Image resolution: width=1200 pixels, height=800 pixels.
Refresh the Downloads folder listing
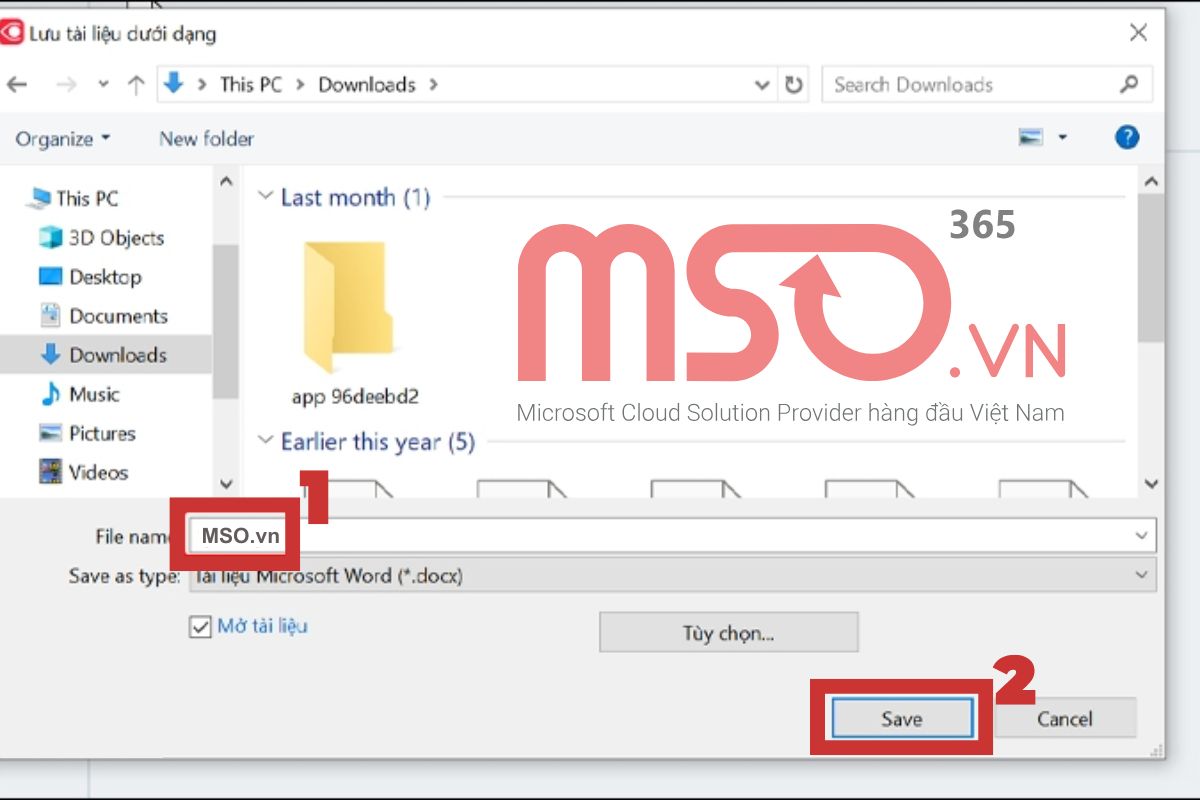pos(794,85)
